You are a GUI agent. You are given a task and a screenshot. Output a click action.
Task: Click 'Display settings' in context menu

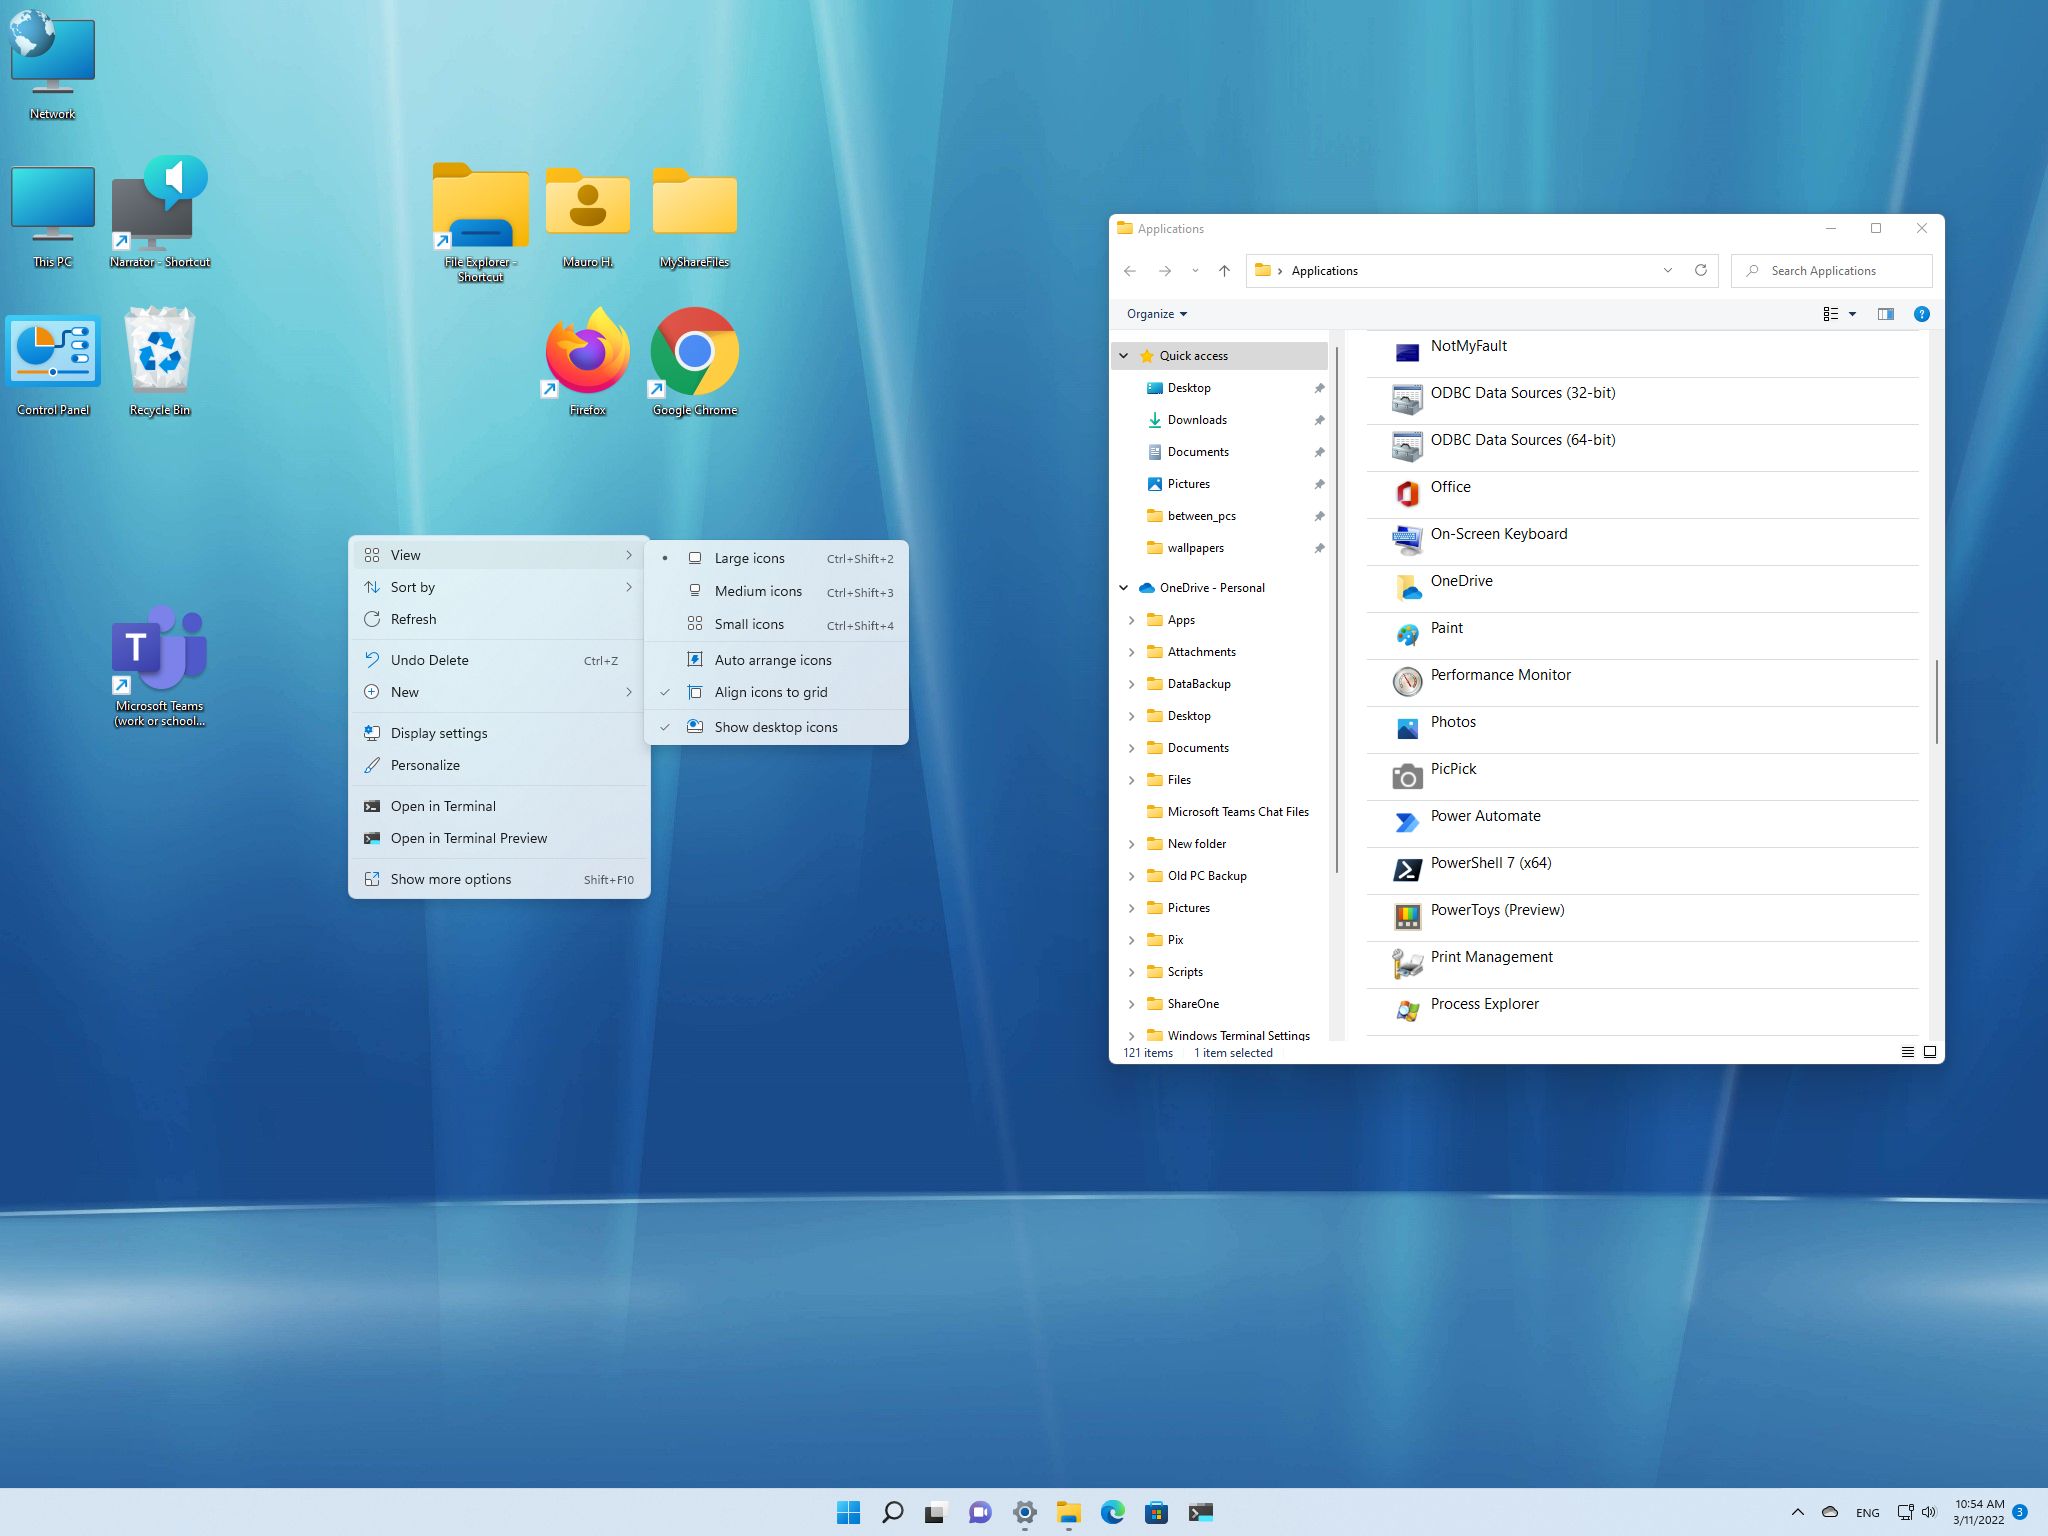(x=439, y=733)
